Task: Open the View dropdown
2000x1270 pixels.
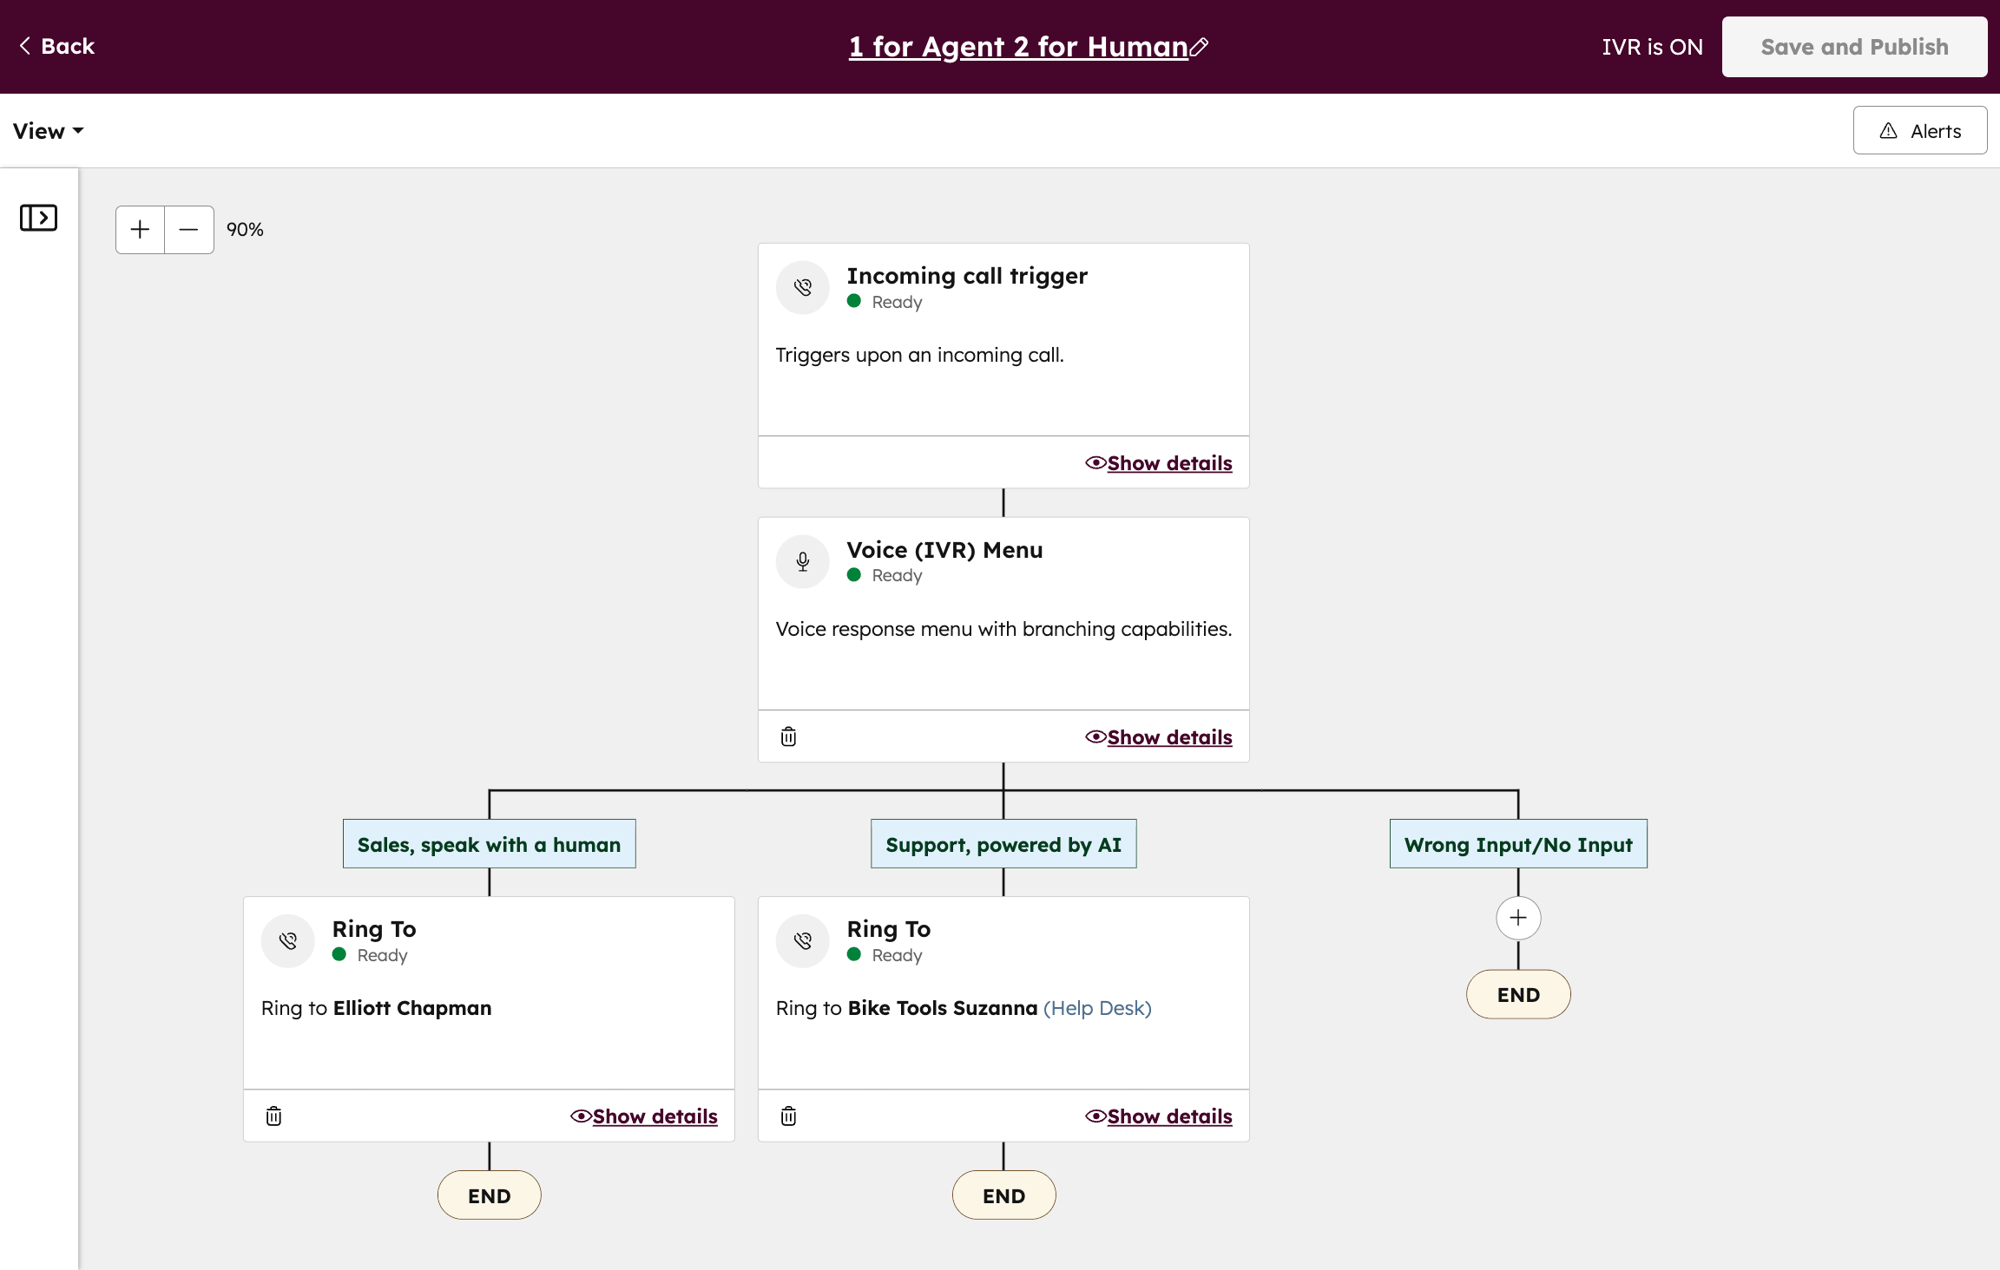Action: (47, 130)
